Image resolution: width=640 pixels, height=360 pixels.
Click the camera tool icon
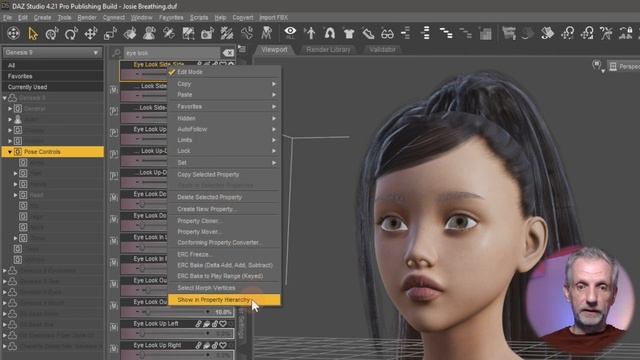[207, 33]
